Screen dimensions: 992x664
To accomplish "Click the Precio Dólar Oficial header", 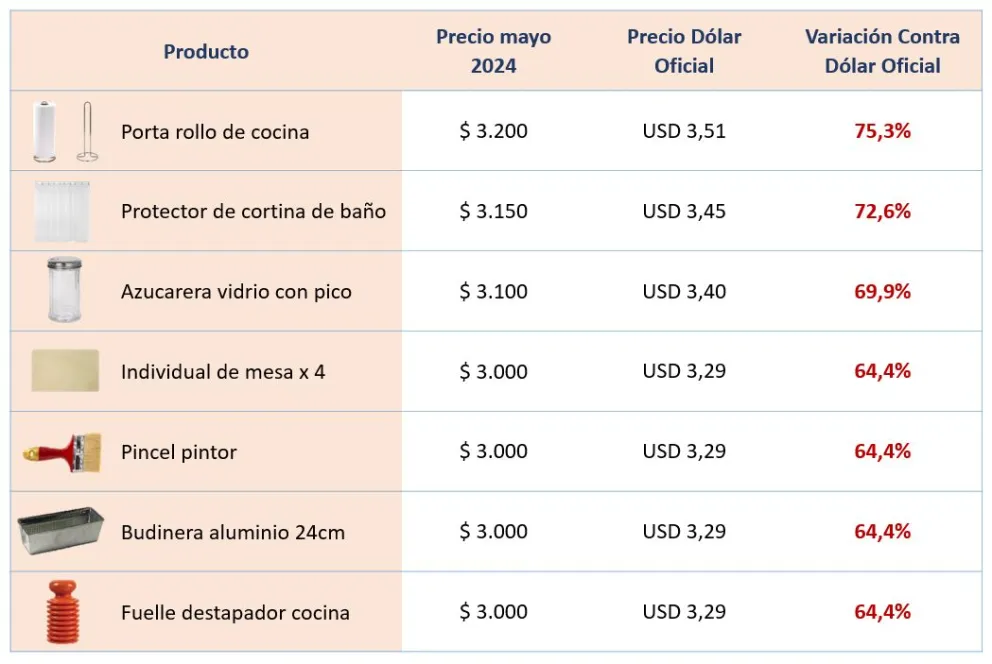I will tap(684, 51).
